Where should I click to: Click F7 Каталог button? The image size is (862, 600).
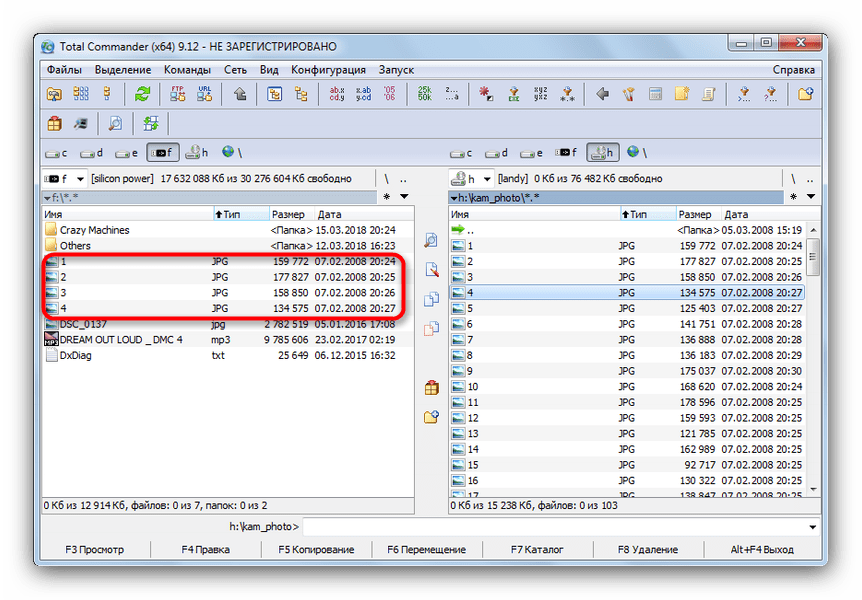pyautogui.click(x=537, y=549)
